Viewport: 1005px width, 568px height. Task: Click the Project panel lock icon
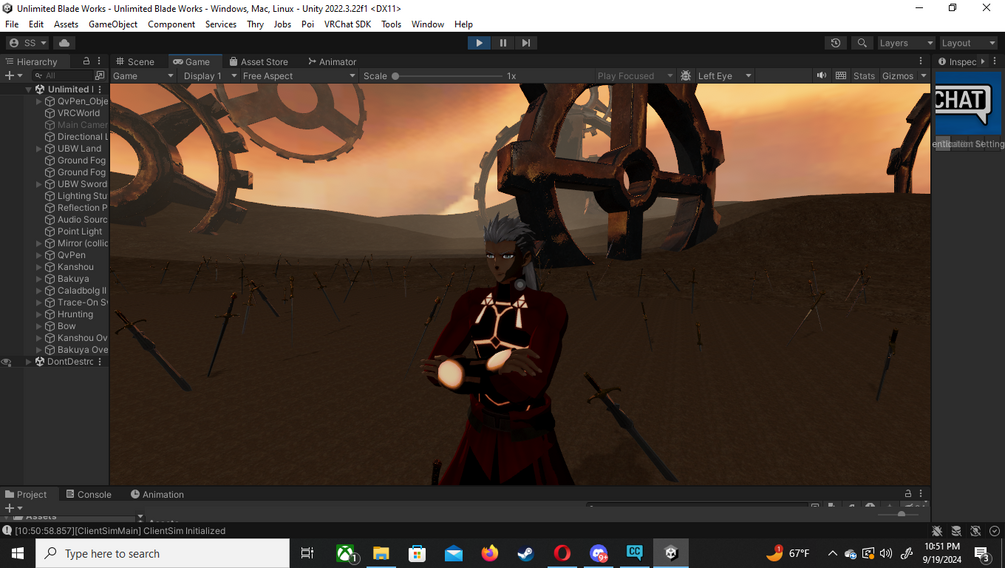908,494
